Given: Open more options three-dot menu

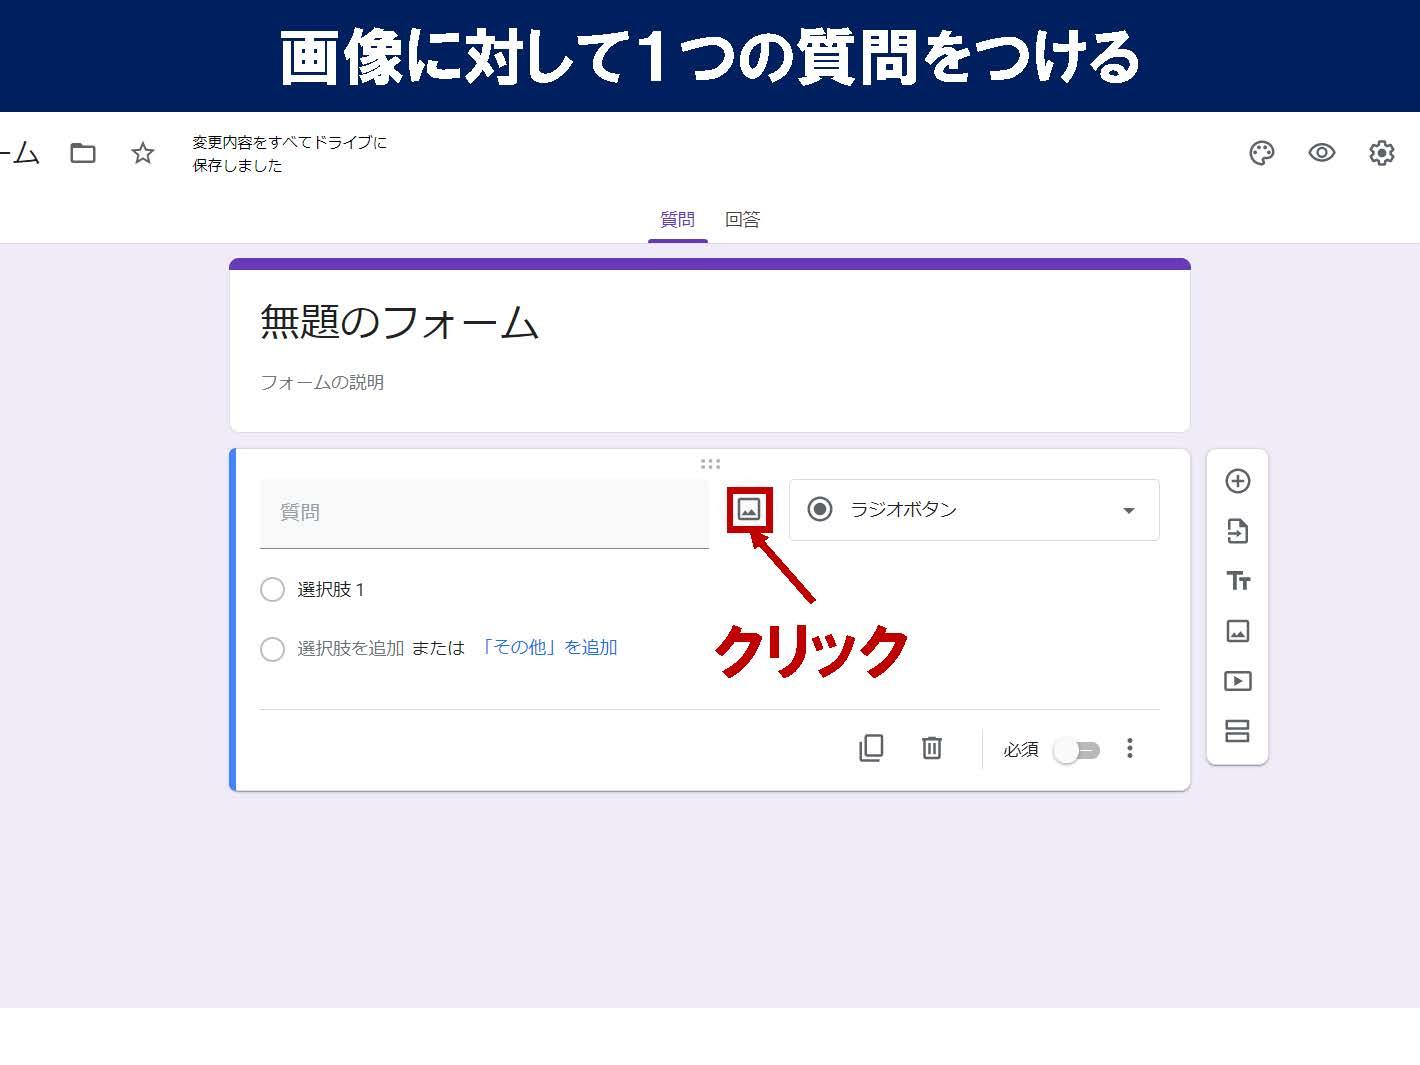Looking at the screenshot, I should (x=1130, y=748).
